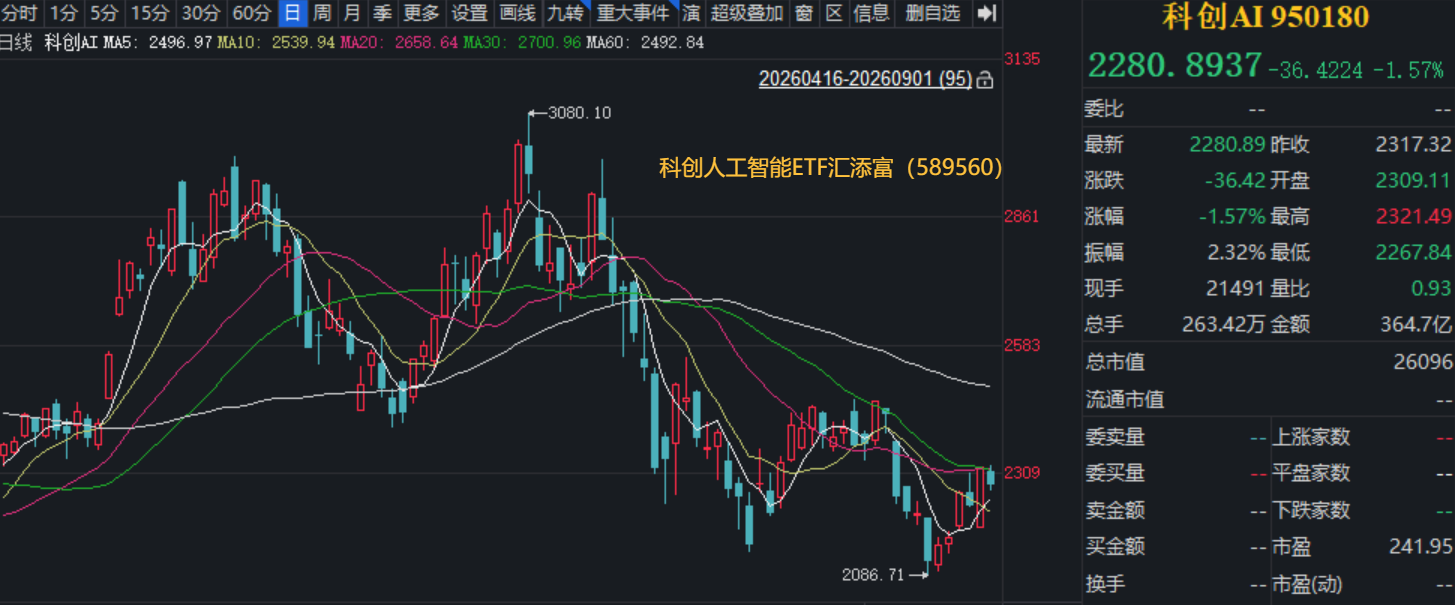The height and width of the screenshot is (605, 1455).
Task: Click the date range 20260416-20260901 link
Action: pyautogui.click(x=865, y=79)
